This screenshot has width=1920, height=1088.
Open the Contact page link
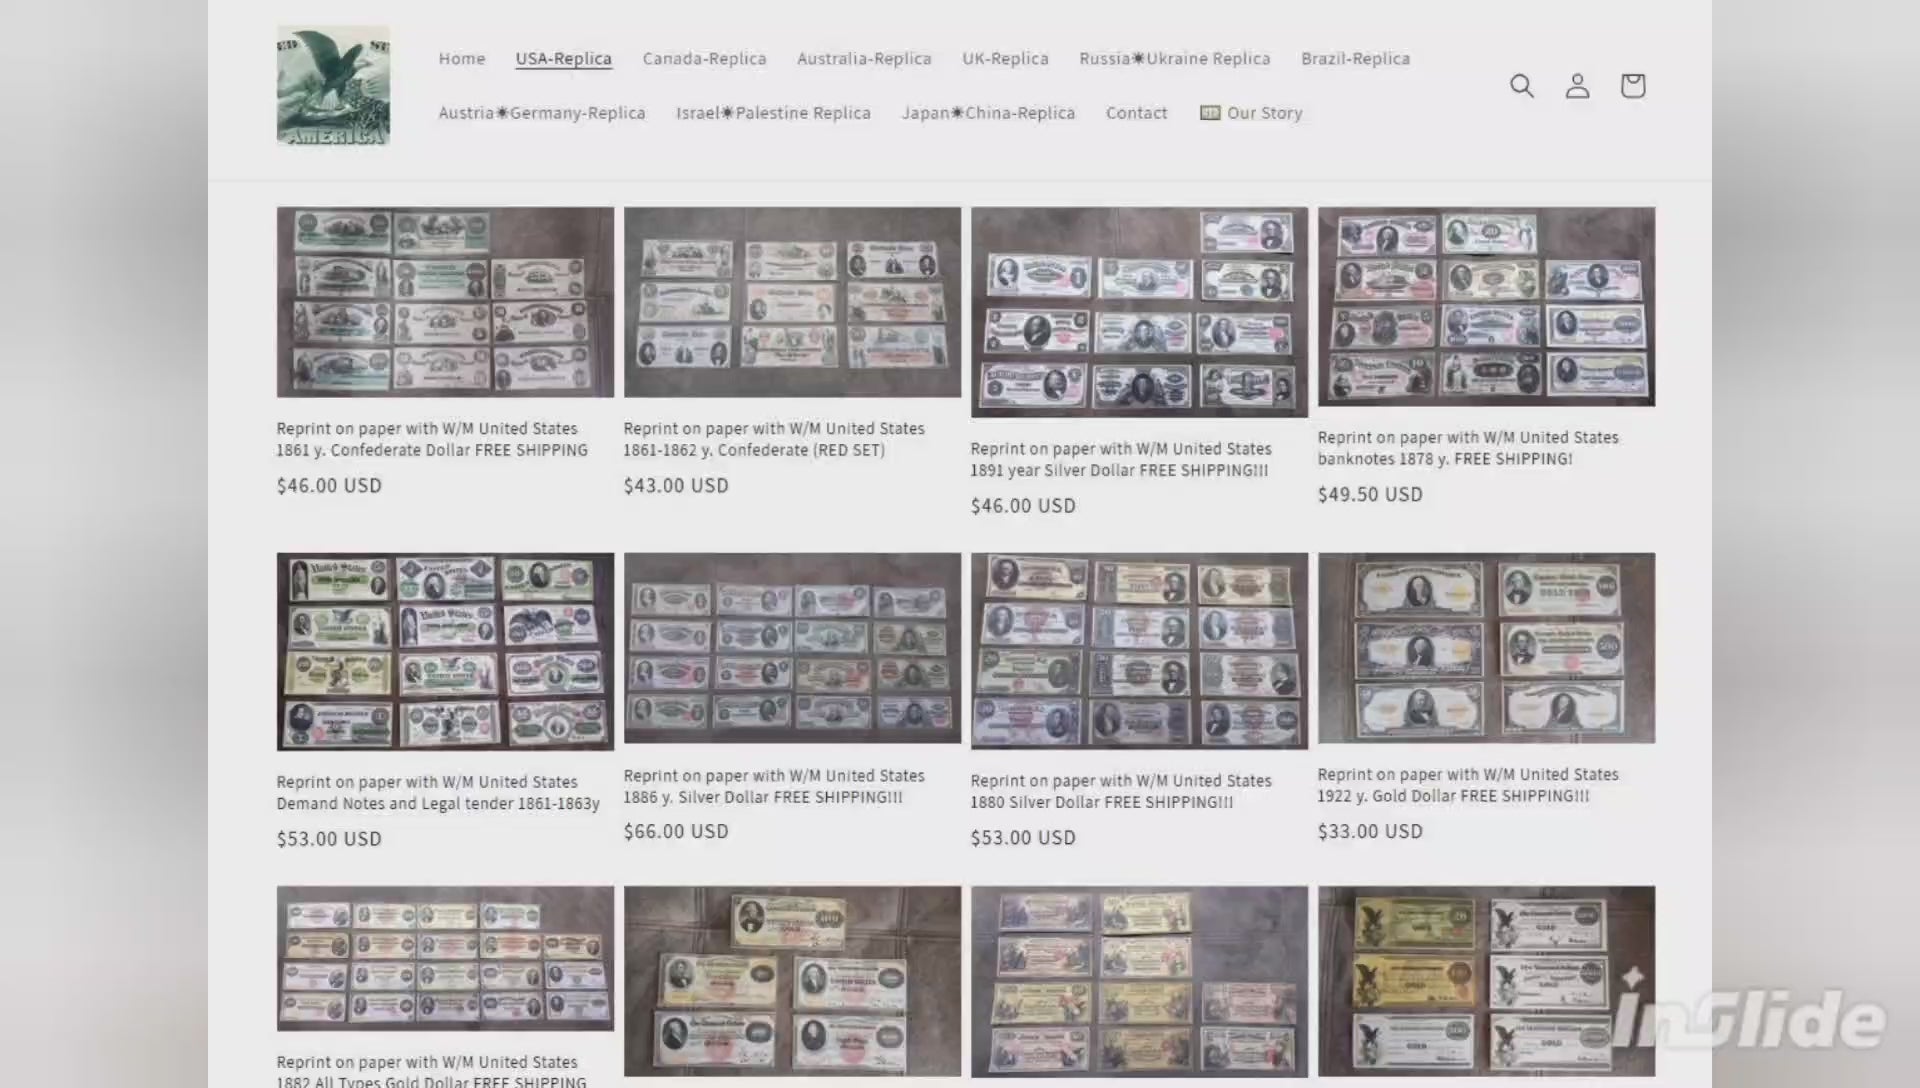[1136, 113]
